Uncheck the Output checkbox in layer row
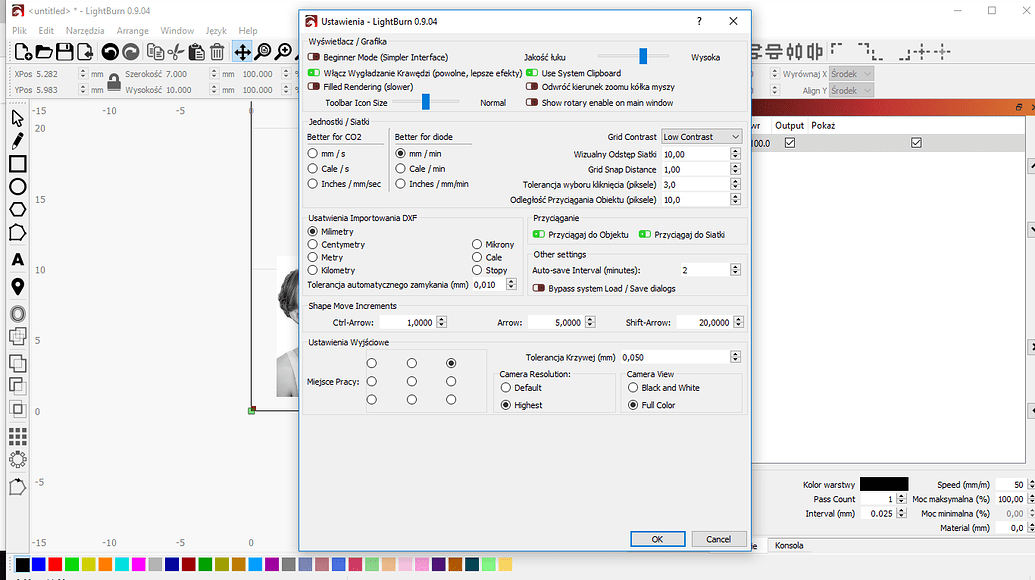The width and height of the screenshot is (1035, 580). coord(790,143)
